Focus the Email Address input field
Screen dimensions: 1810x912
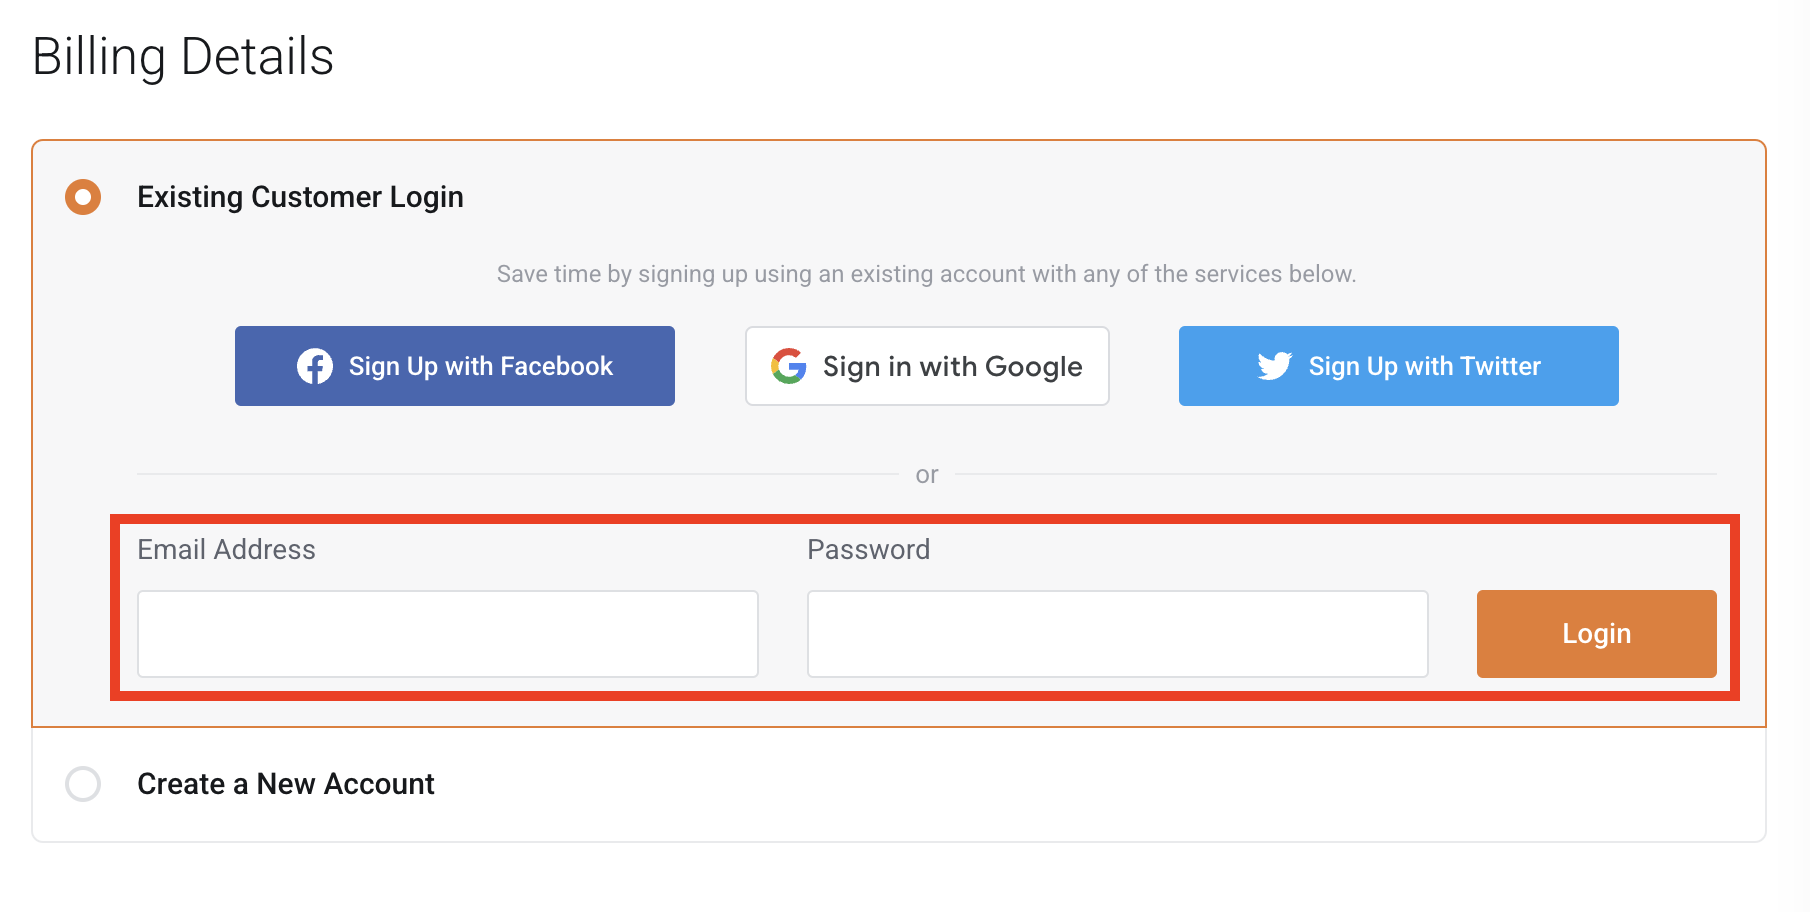(x=447, y=634)
